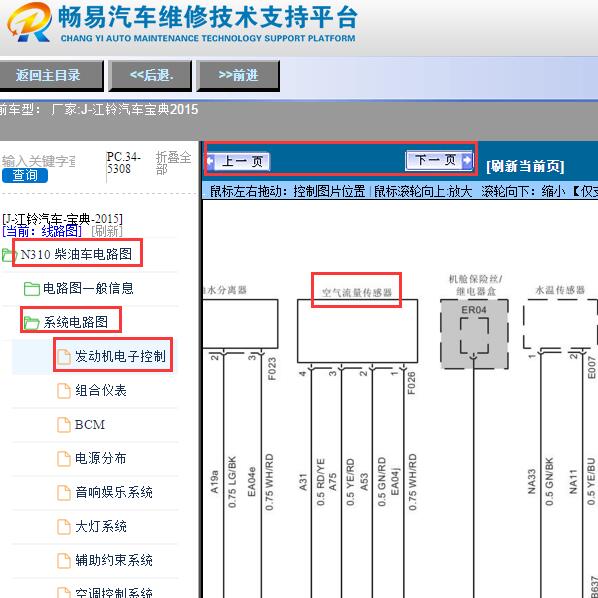Click the left arrow on 上一页 button
The height and width of the screenshot is (598, 598).
point(211,161)
